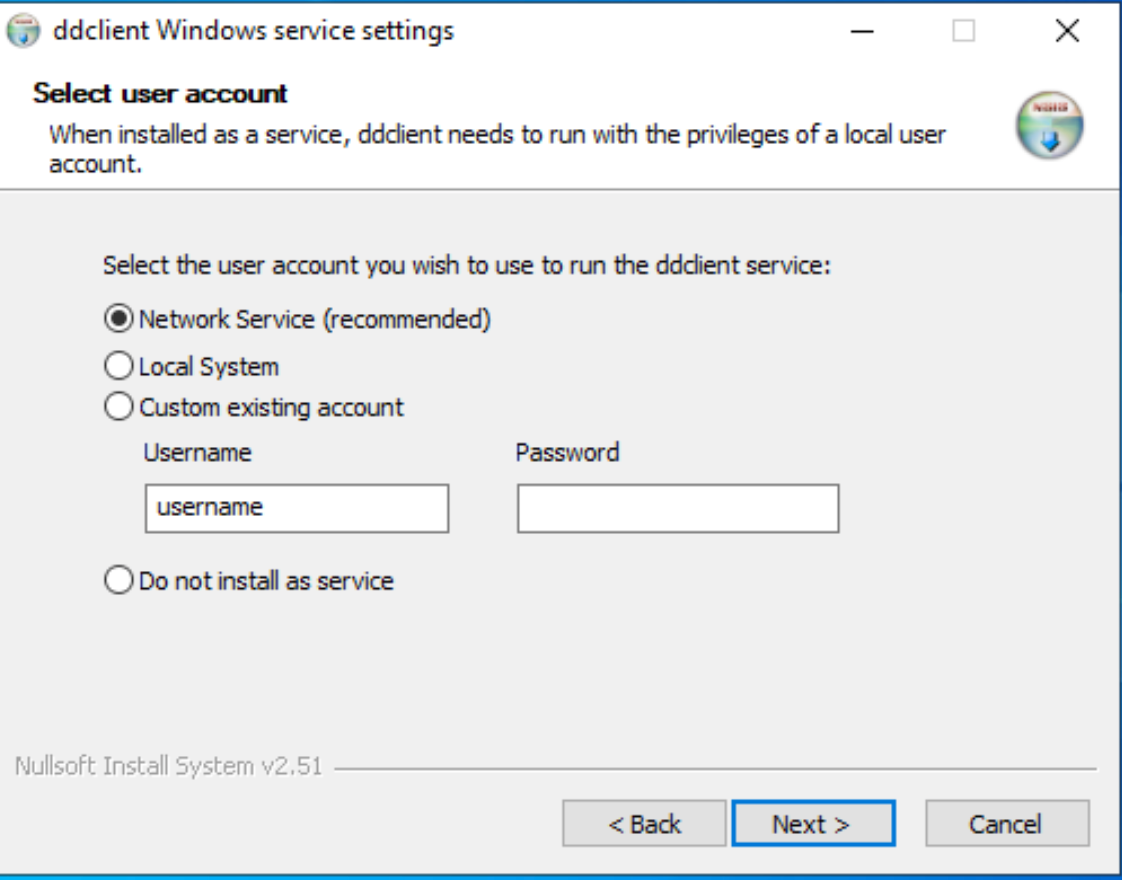This screenshot has width=1122, height=880.
Task: Click into the Username input field
Action: pyautogui.click(x=297, y=508)
